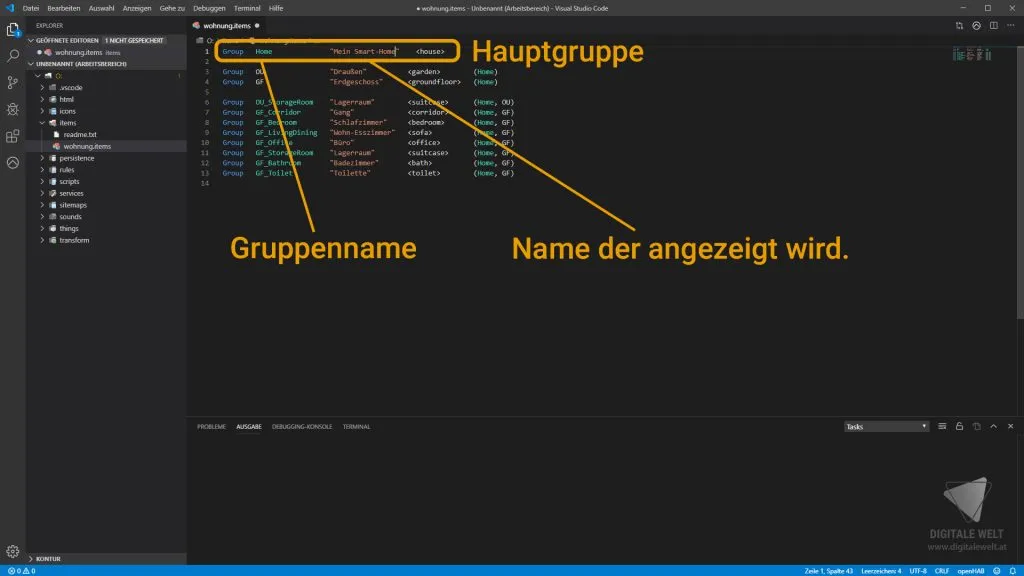This screenshot has width=1024, height=576.
Task: Expand the rules folder
Action: pos(67,170)
